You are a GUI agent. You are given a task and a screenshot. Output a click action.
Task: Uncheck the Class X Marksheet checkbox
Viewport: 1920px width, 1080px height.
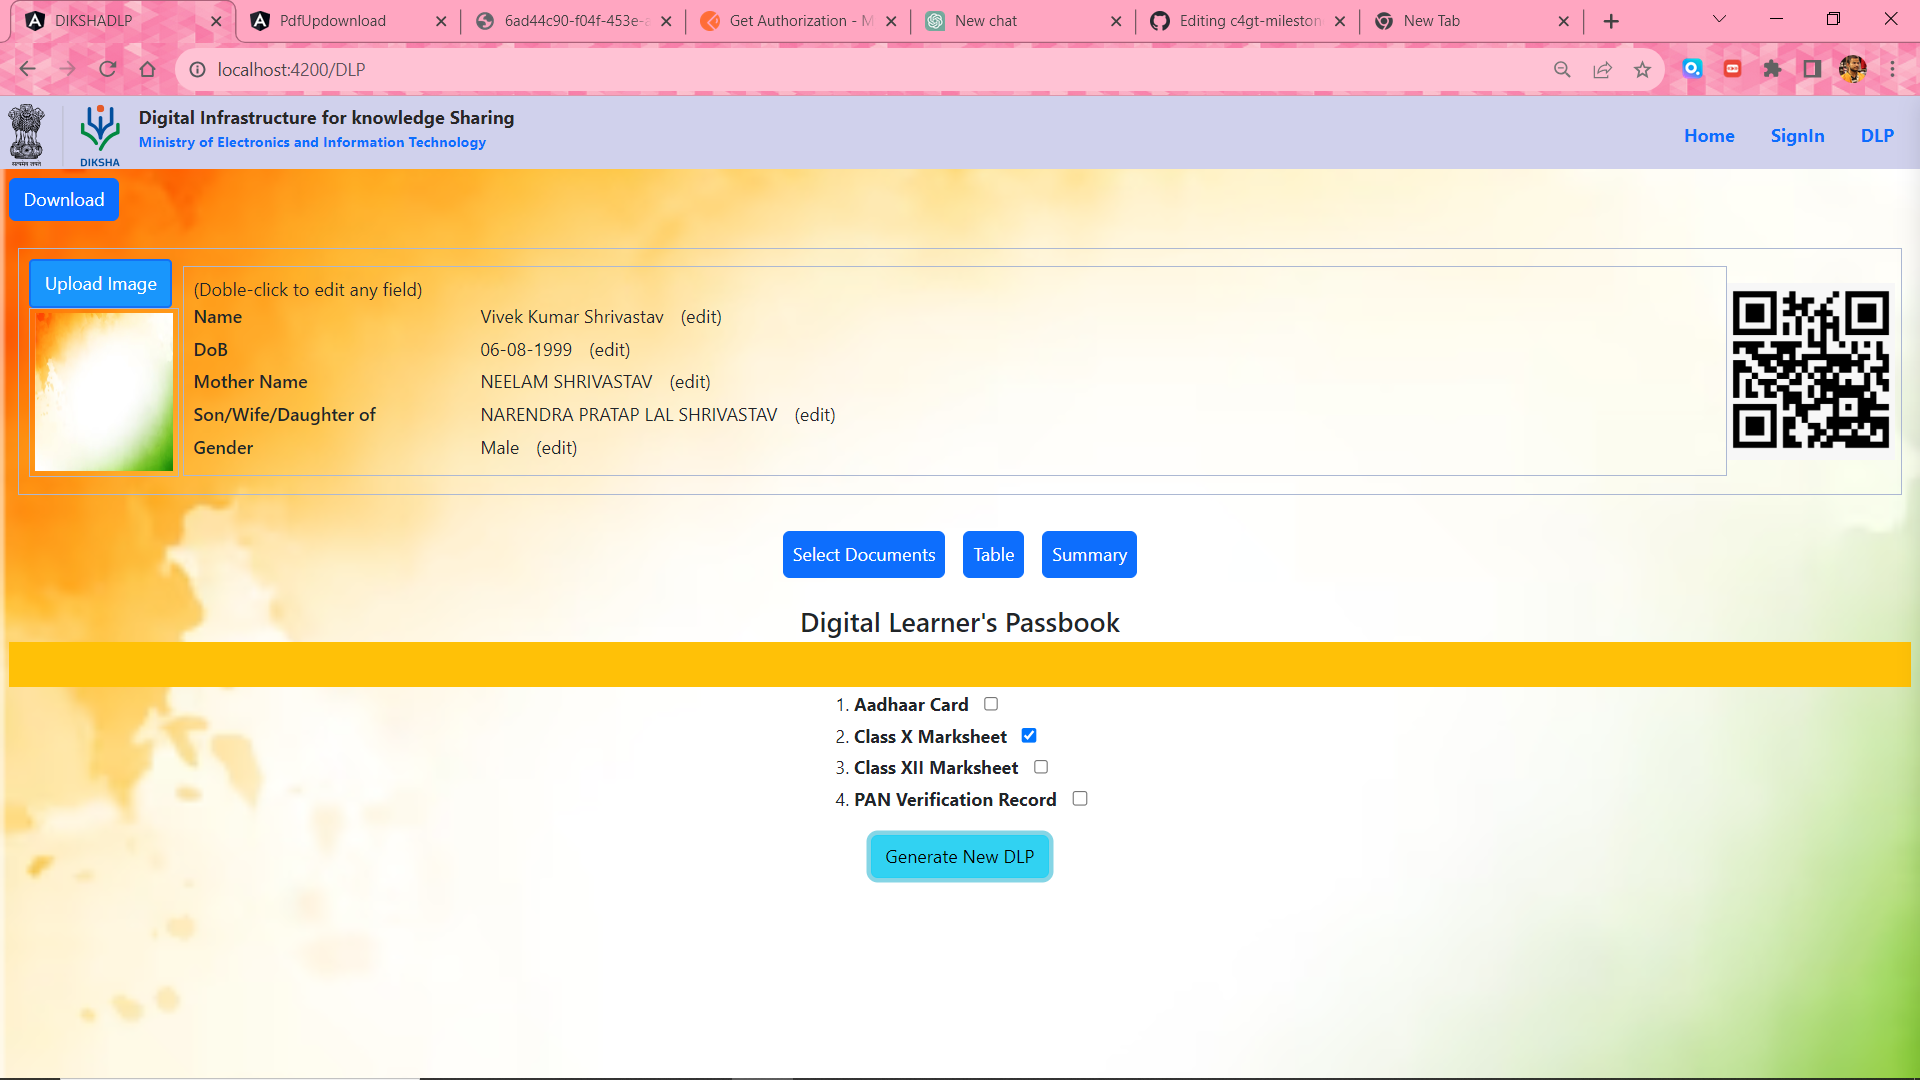click(1029, 736)
